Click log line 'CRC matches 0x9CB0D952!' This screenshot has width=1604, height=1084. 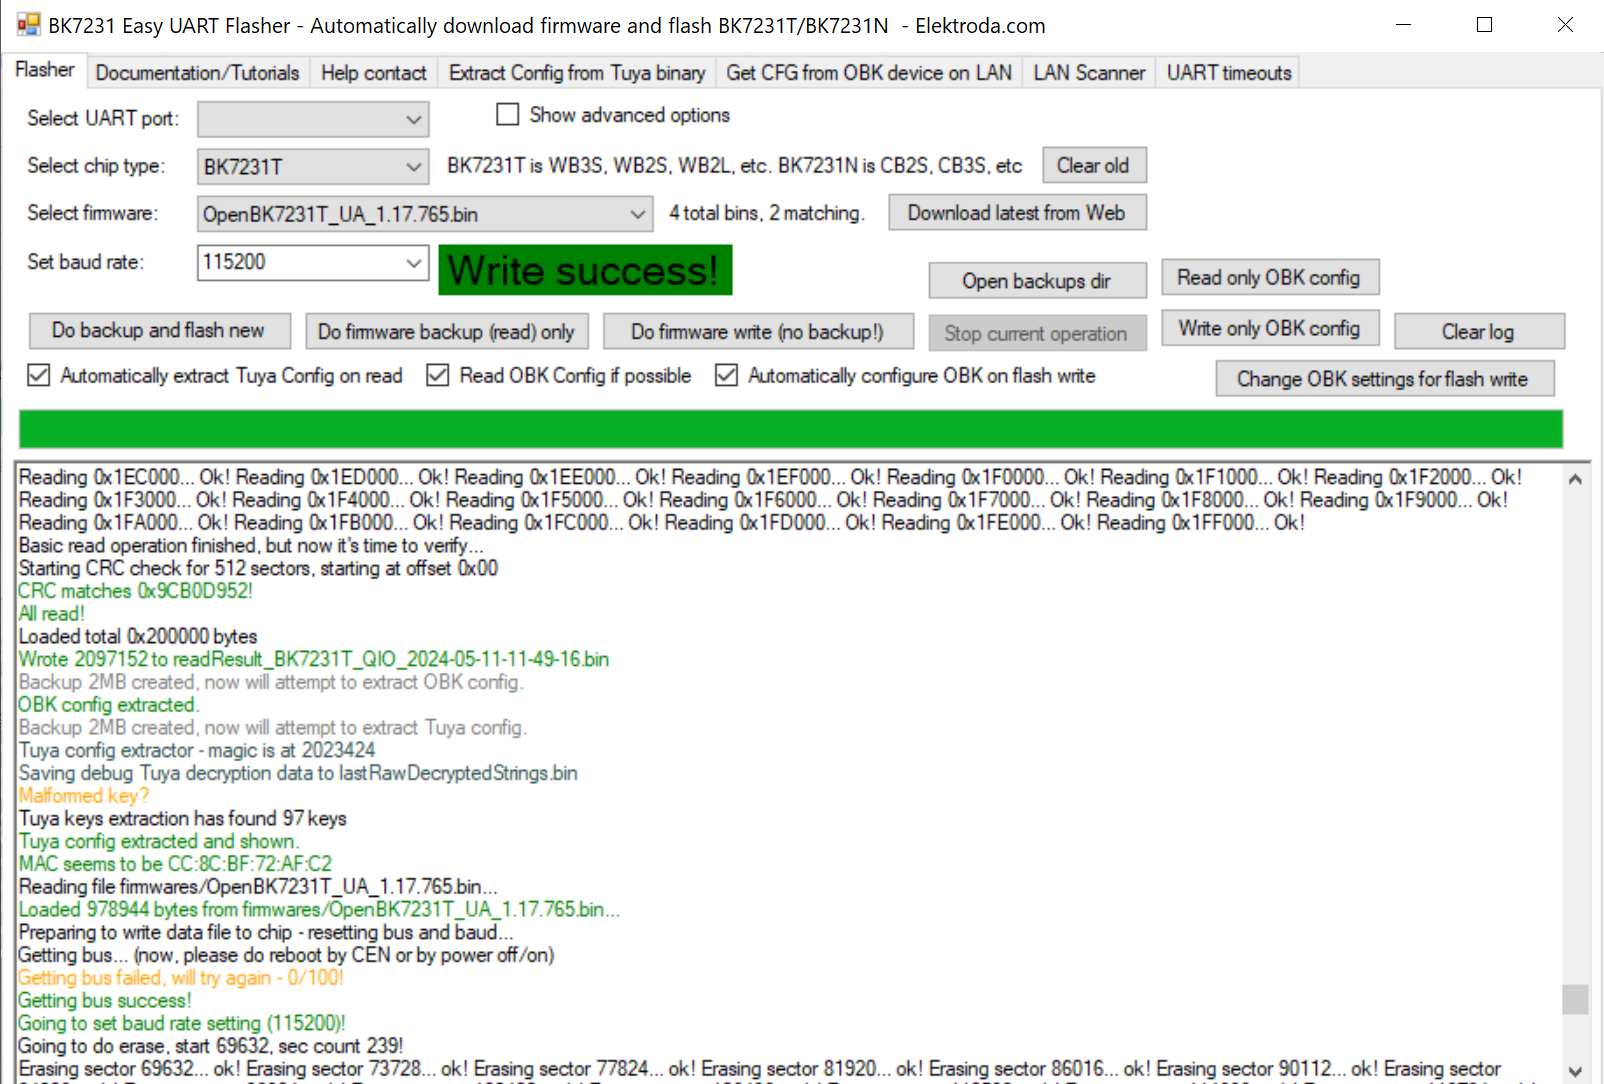click(x=136, y=591)
